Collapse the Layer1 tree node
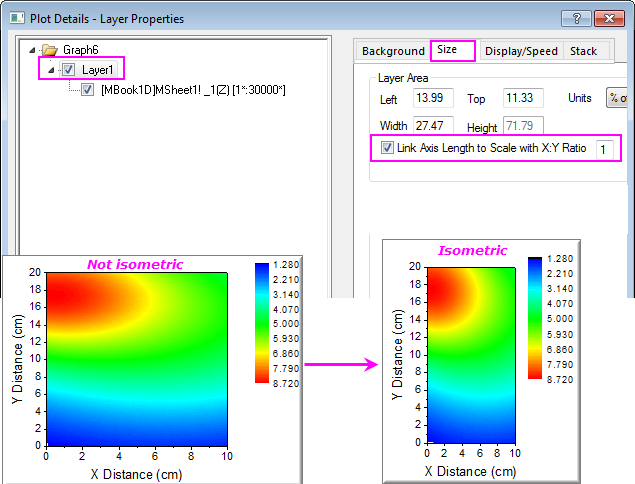This screenshot has width=635, height=484. click(51, 70)
